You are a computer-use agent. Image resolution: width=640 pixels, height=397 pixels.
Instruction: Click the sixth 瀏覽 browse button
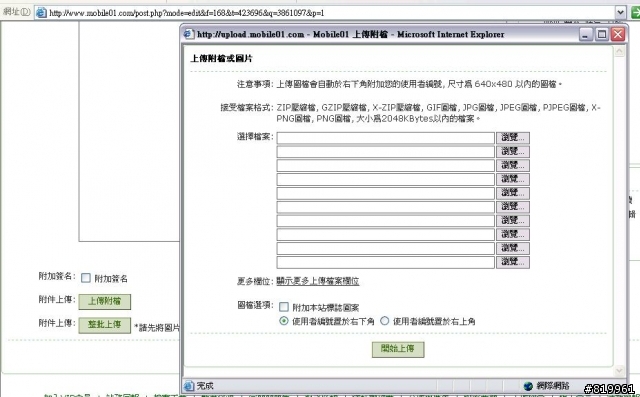coord(513,207)
